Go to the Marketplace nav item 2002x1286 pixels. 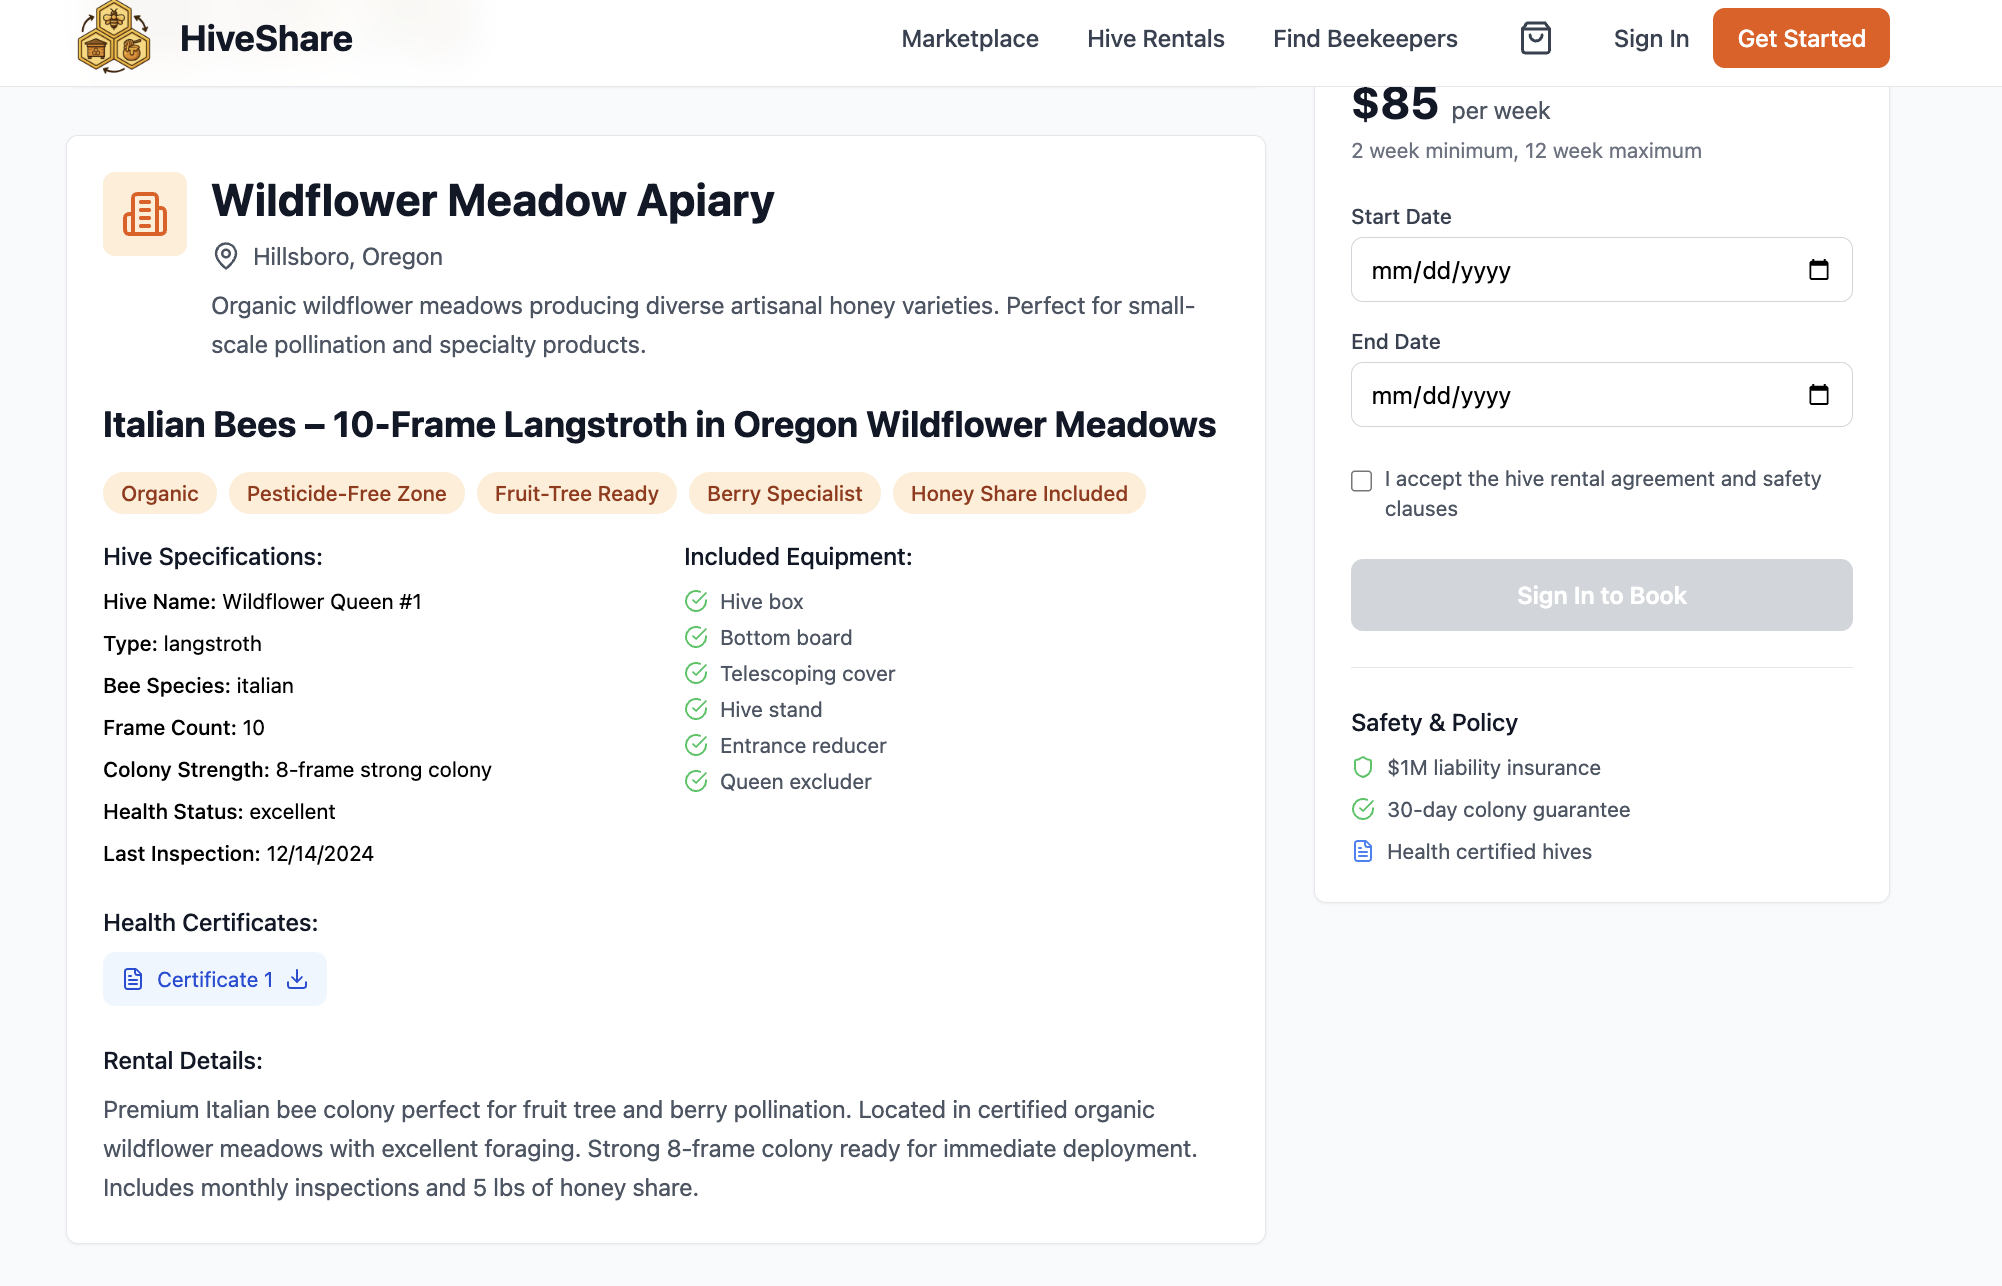[969, 38]
